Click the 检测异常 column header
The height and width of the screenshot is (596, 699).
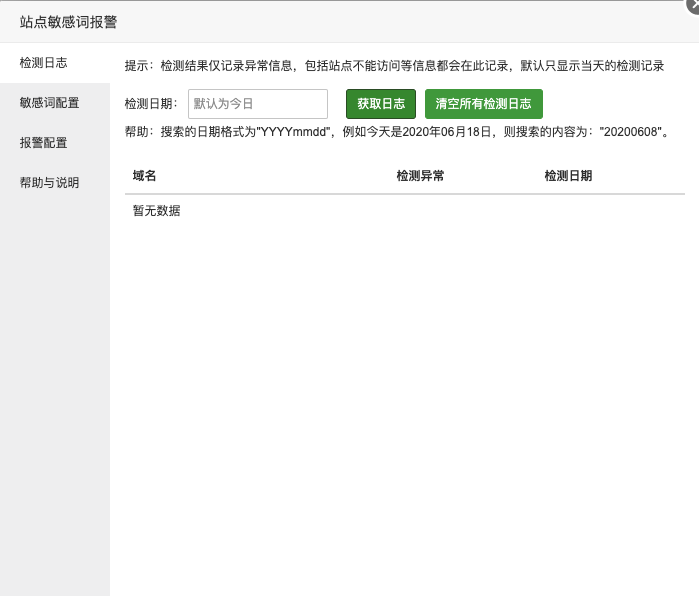point(420,176)
